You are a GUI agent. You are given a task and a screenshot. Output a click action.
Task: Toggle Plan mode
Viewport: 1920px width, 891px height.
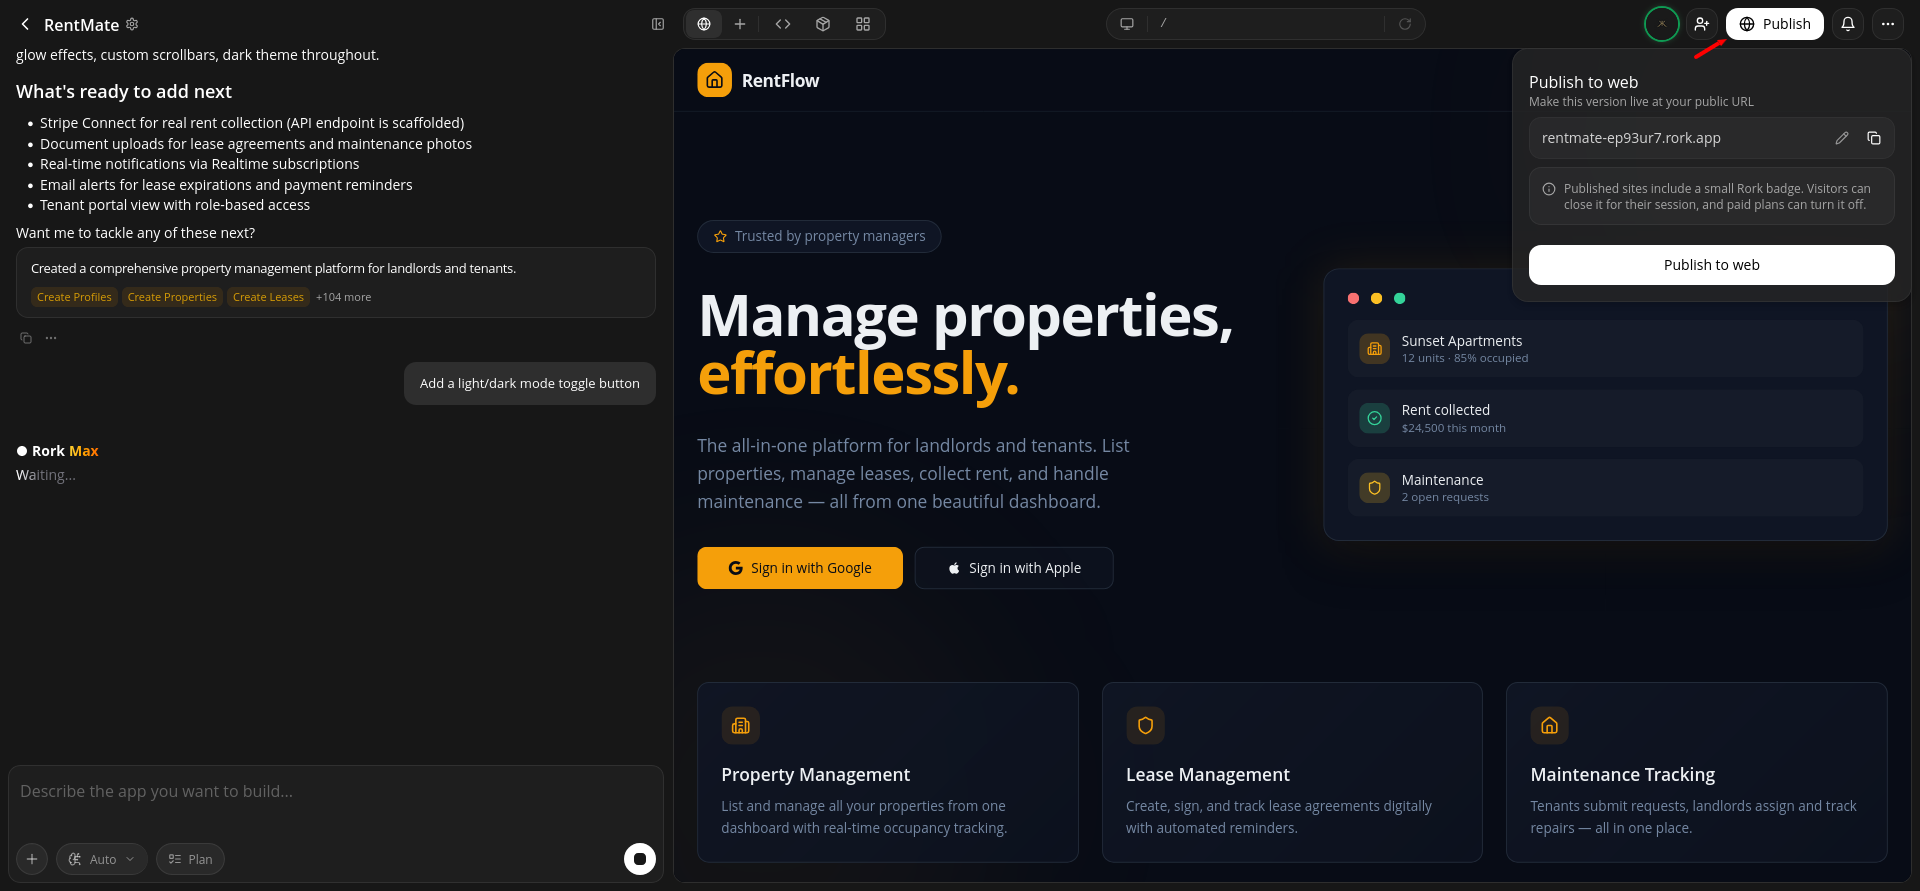point(190,859)
